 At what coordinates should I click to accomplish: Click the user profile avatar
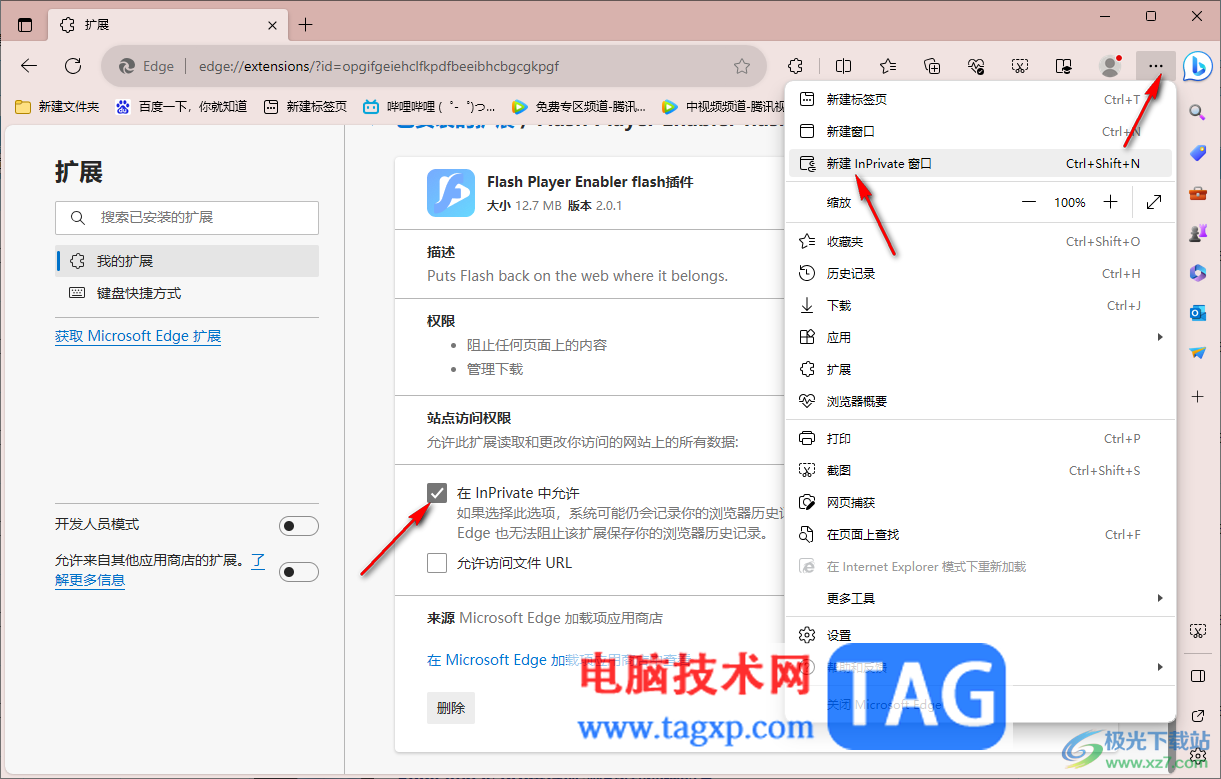(1110, 66)
